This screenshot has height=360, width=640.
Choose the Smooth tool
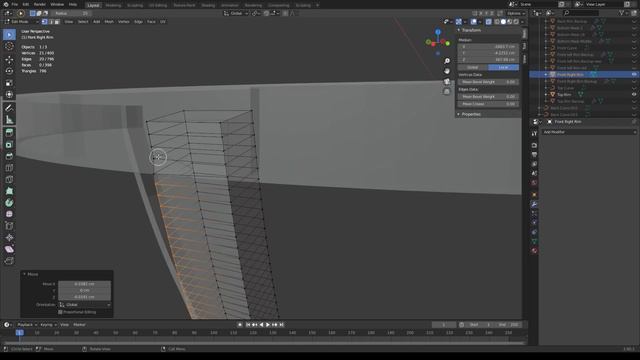9,214
